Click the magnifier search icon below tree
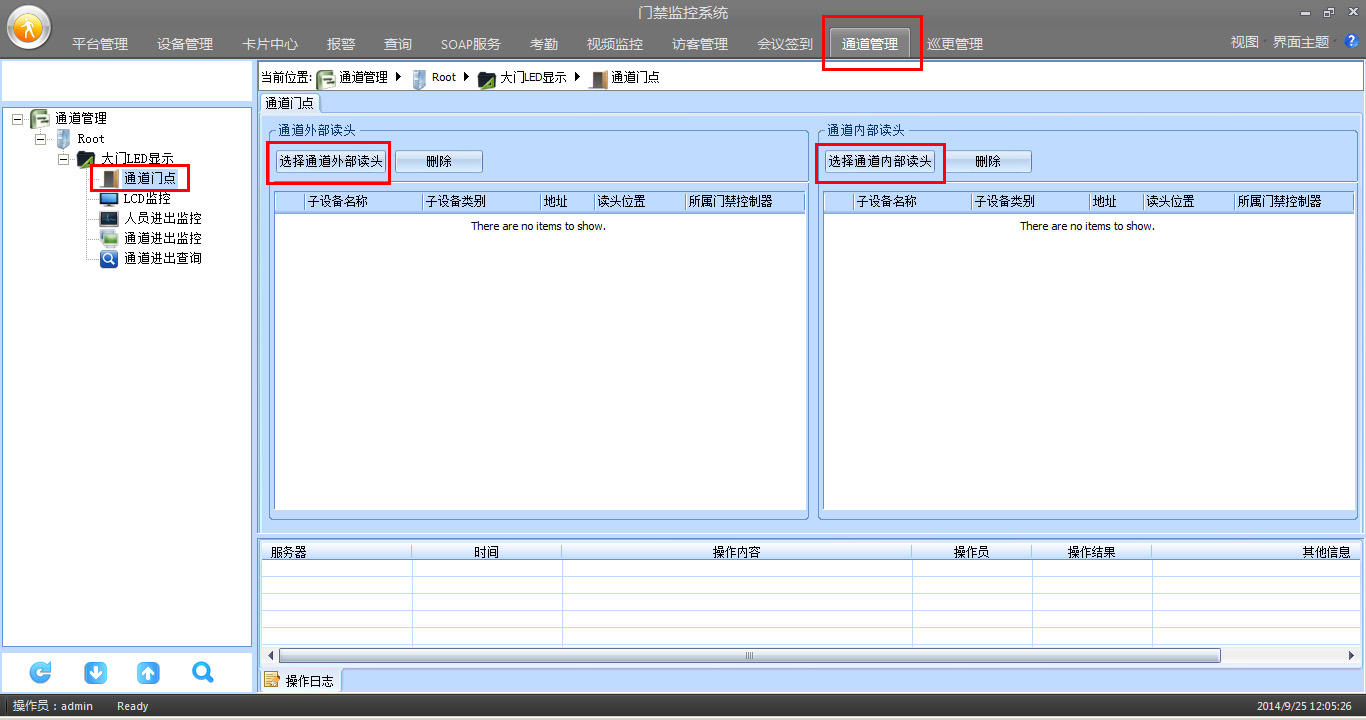The width and height of the screenshot is (1366, 720). [x=203, y=672]
